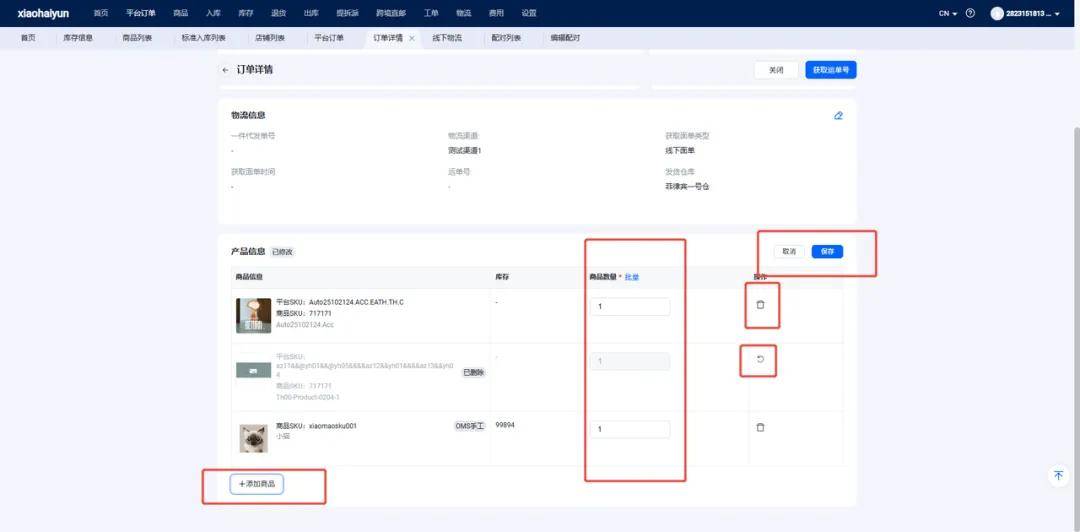Screen dimensions: 1080x532
Task: Cancel product edits with 取消
Action: tap(789, 252)
